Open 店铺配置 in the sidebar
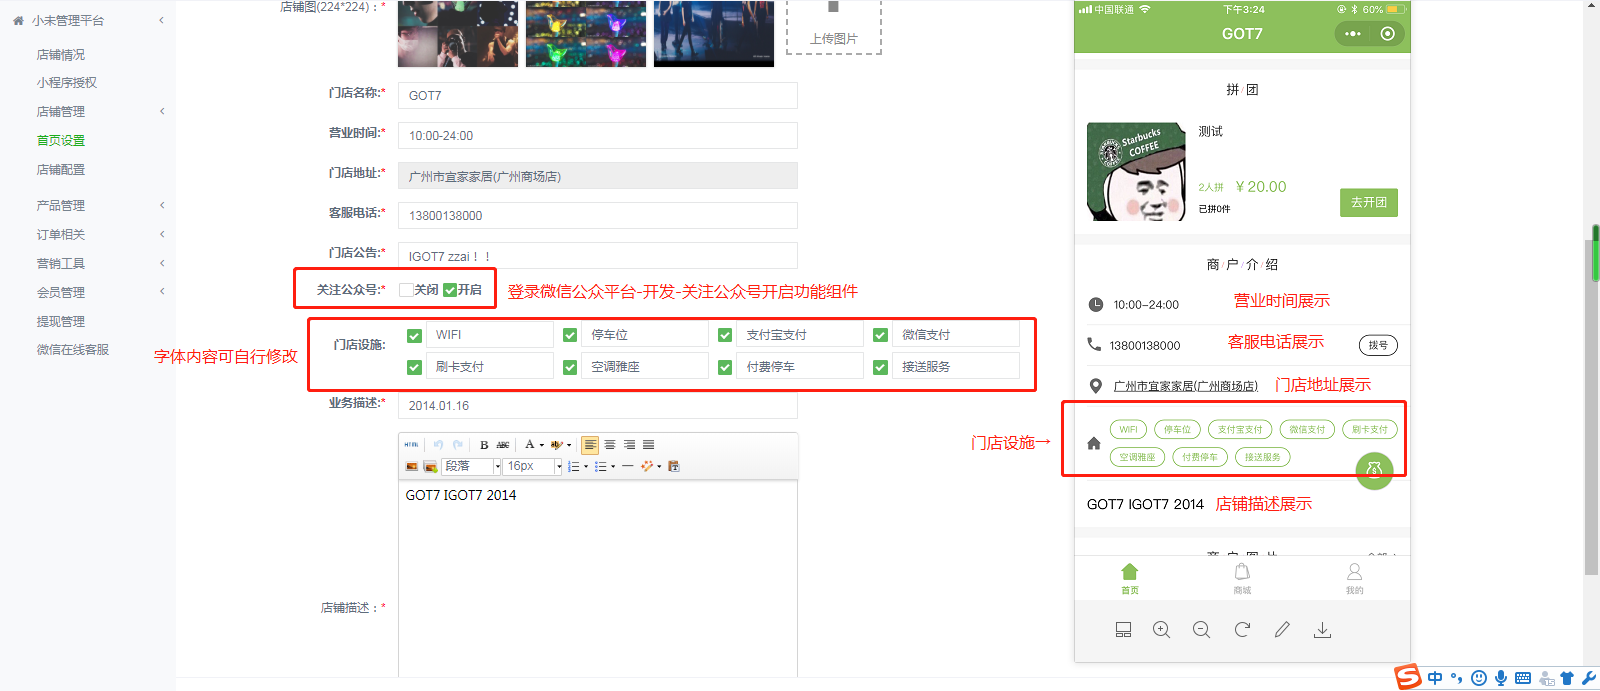 [61, 170]
